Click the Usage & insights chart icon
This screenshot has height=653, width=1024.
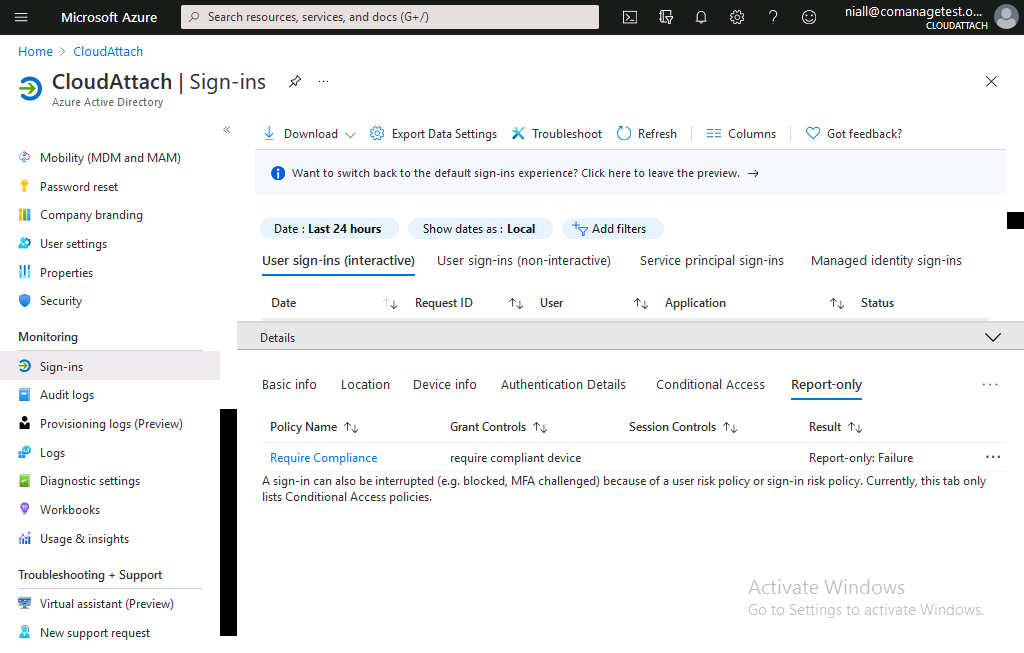pos(25,538)
